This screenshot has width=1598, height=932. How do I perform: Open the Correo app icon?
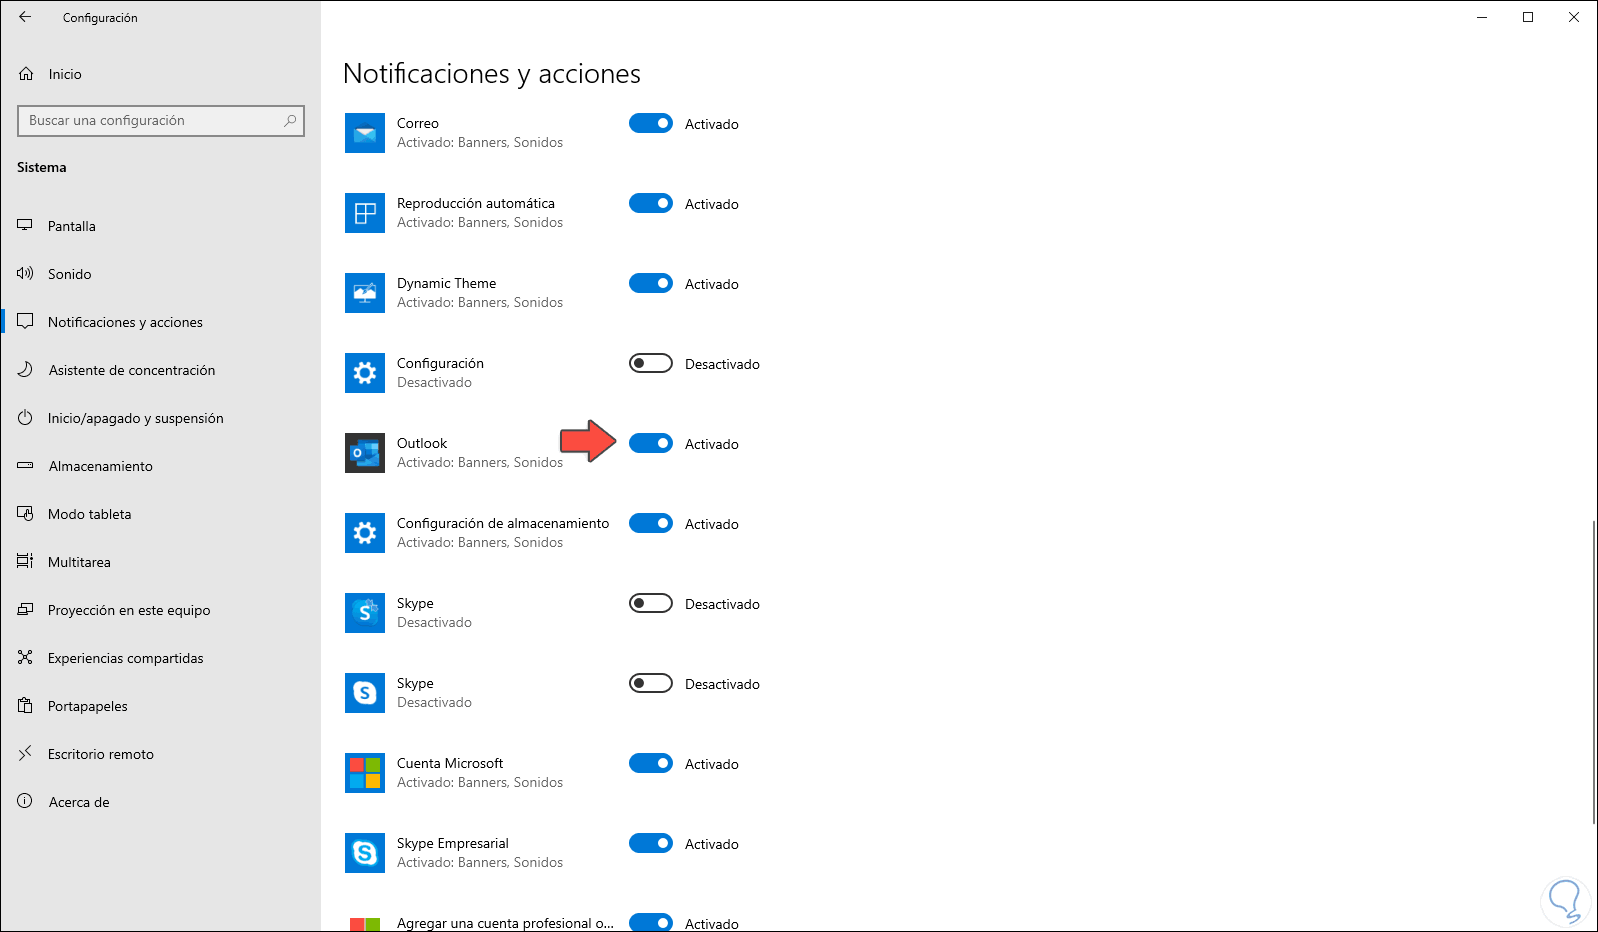pyautogui.click(x=365, y=133)
